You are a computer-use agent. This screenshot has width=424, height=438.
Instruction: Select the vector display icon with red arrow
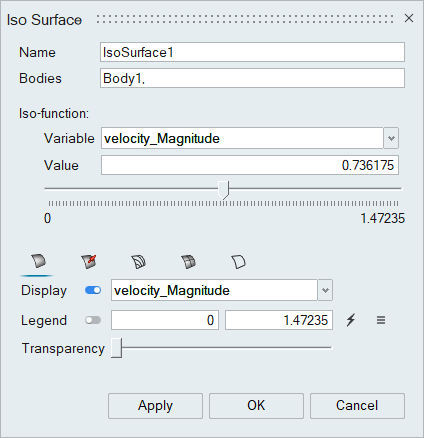tap(89, 262)
